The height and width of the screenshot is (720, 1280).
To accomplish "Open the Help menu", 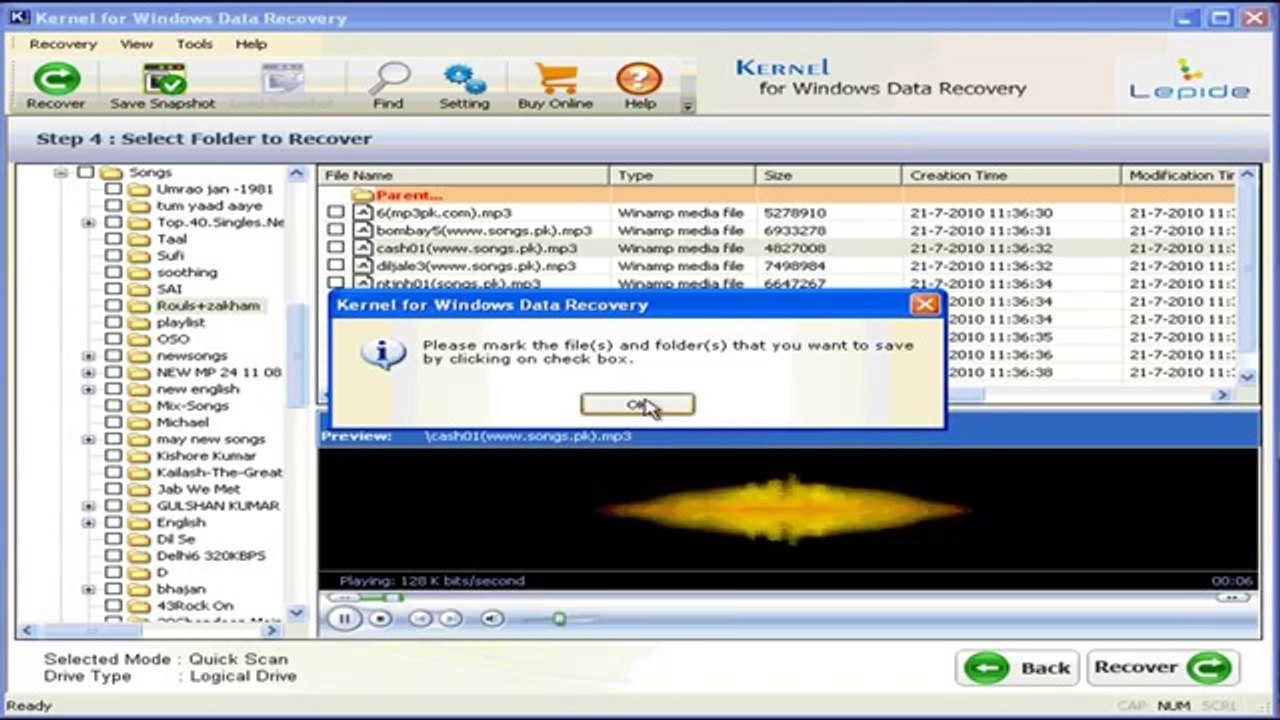I will tap(251, 44).
